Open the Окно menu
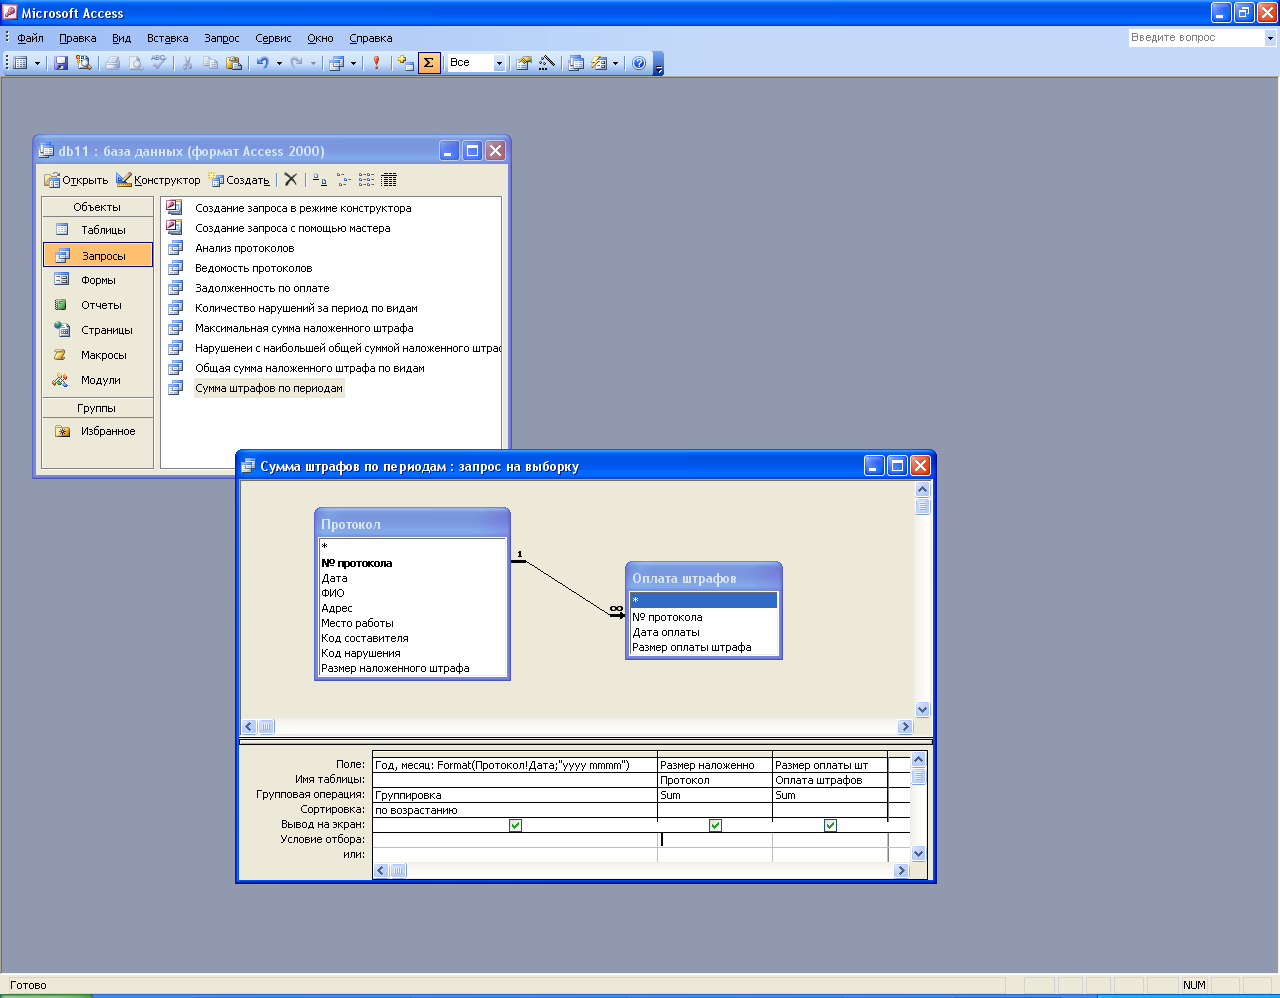1280x998 pixels. click(320, 38)
